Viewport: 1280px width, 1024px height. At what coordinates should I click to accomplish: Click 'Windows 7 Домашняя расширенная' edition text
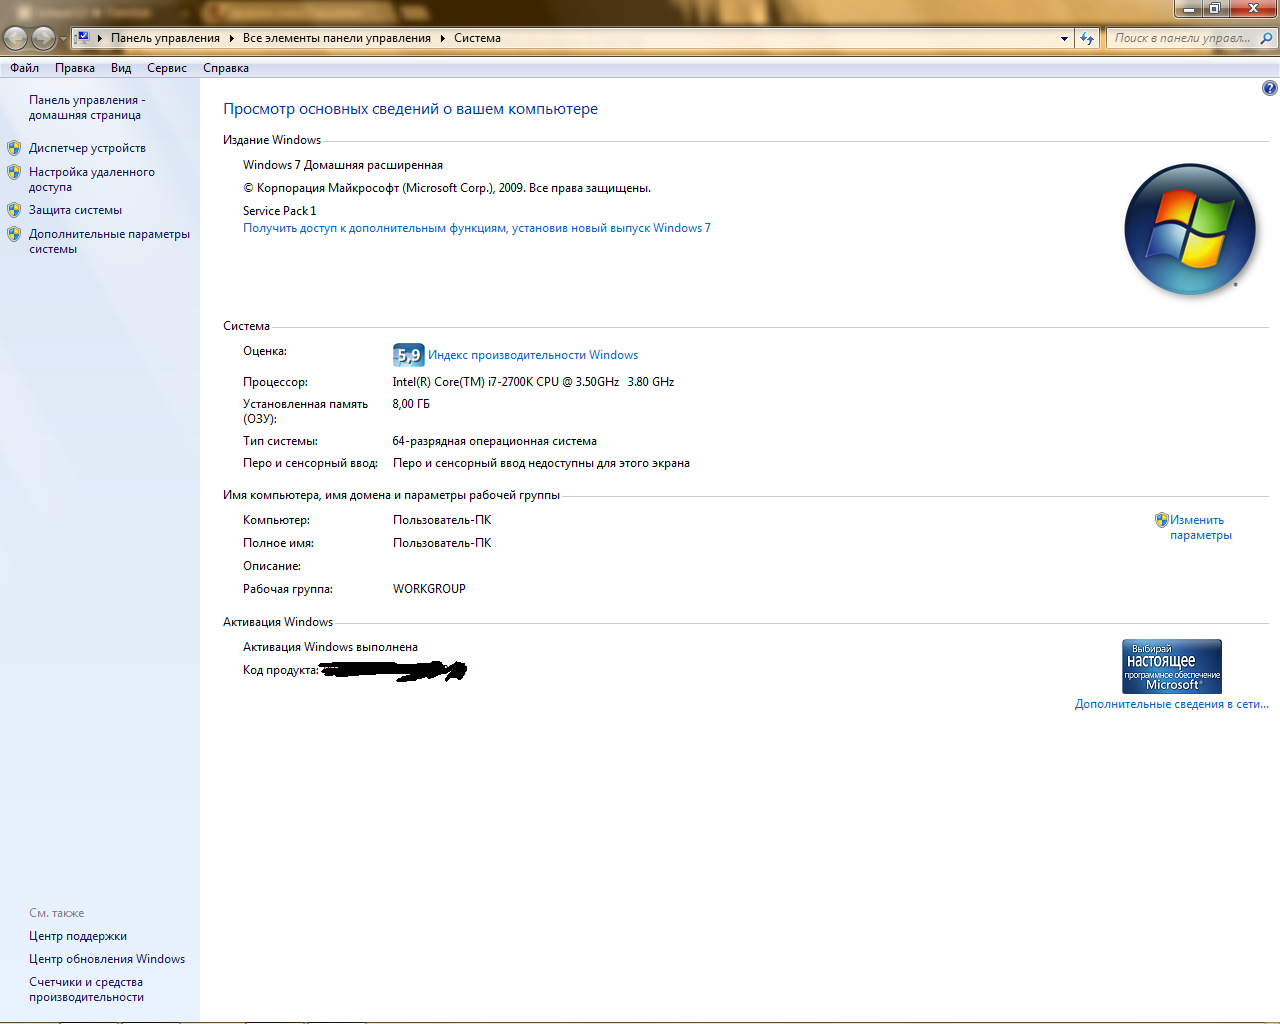click(343, 165)
